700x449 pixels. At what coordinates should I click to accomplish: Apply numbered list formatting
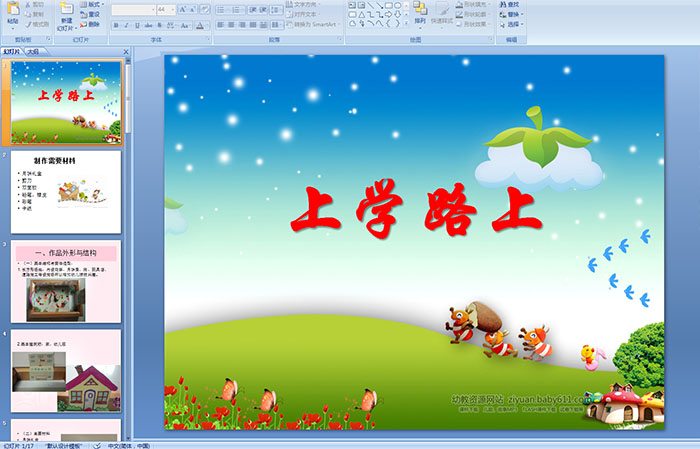point(237,9)
